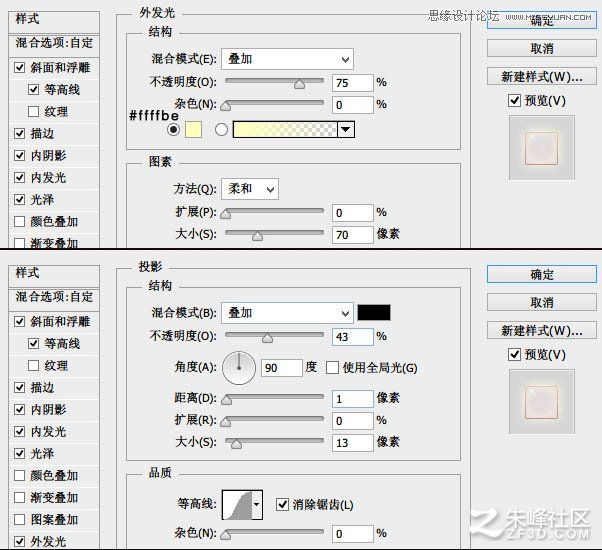Image resolution: width=602 pixels, height=550 pixels.
Task: Select gradient radio button beside gradient bar
Action: [221, 129]
